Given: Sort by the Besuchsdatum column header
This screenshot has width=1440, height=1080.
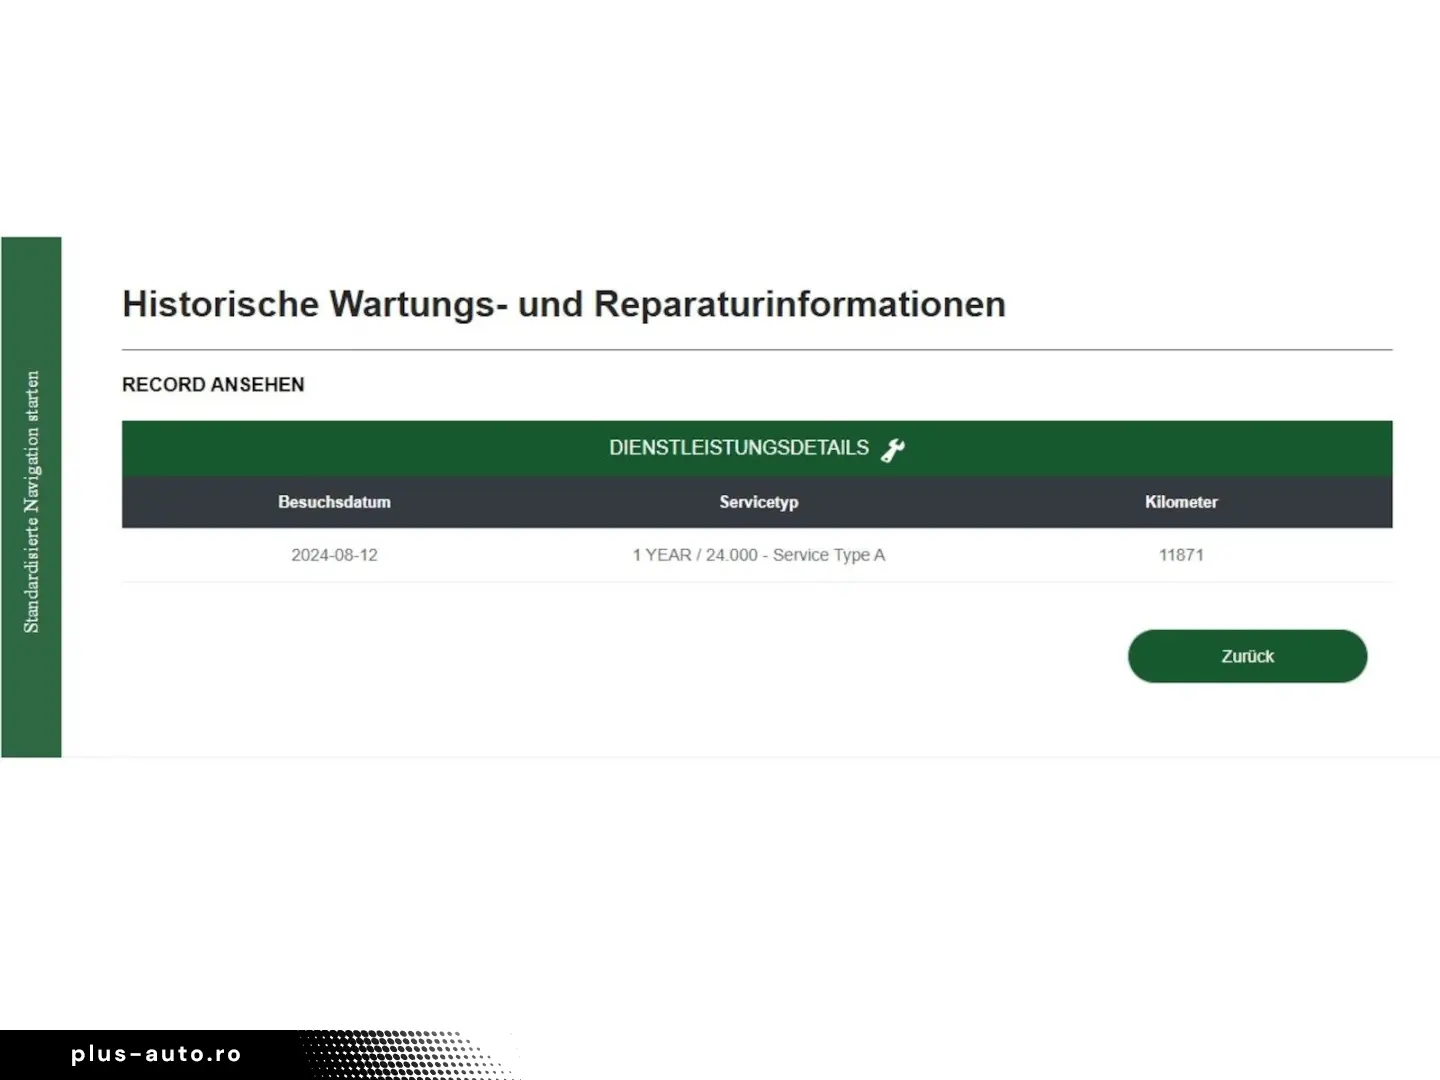Looking at the screenshot, I should pyautogui.click(x=334, y=502).
